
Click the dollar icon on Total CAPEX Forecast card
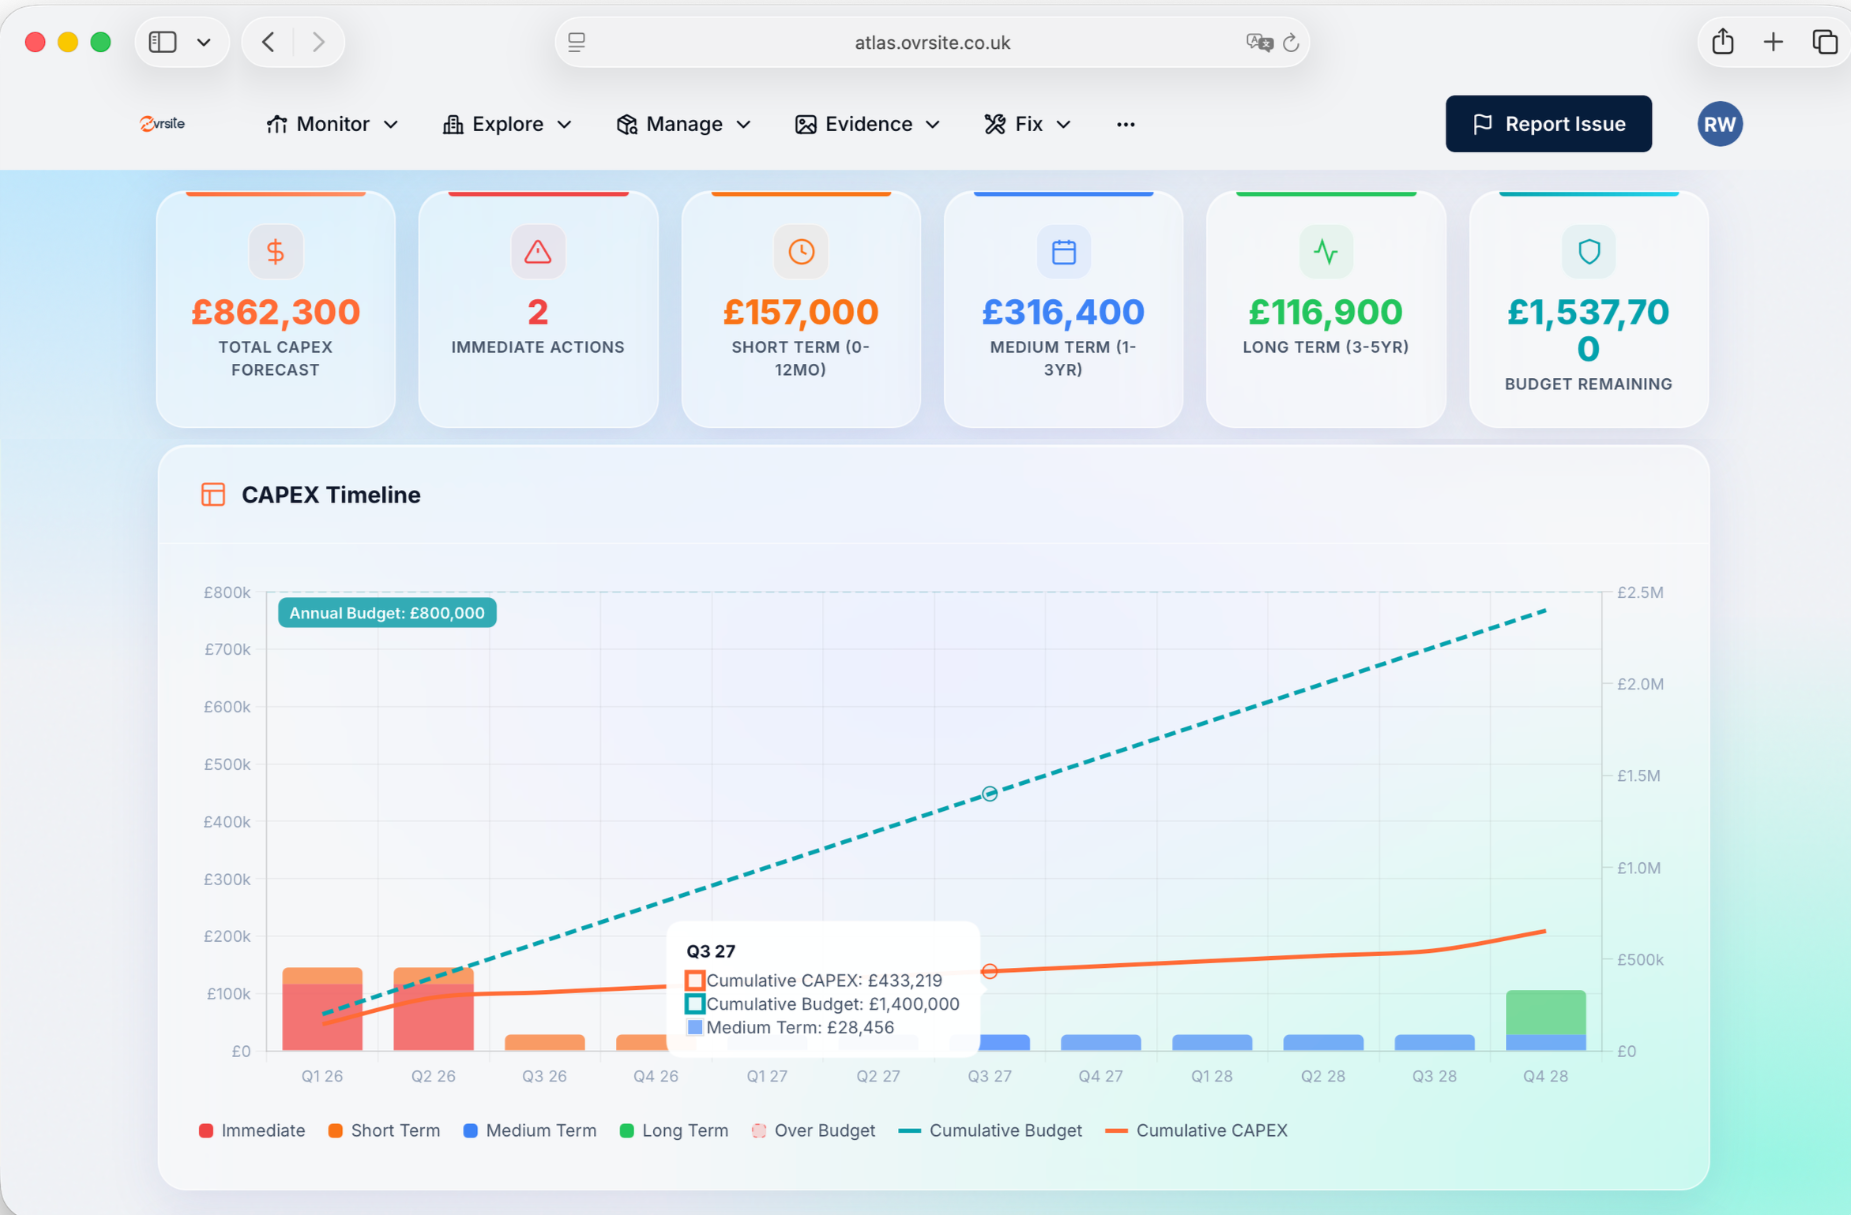pyautogui.click(x=275, y=252)
